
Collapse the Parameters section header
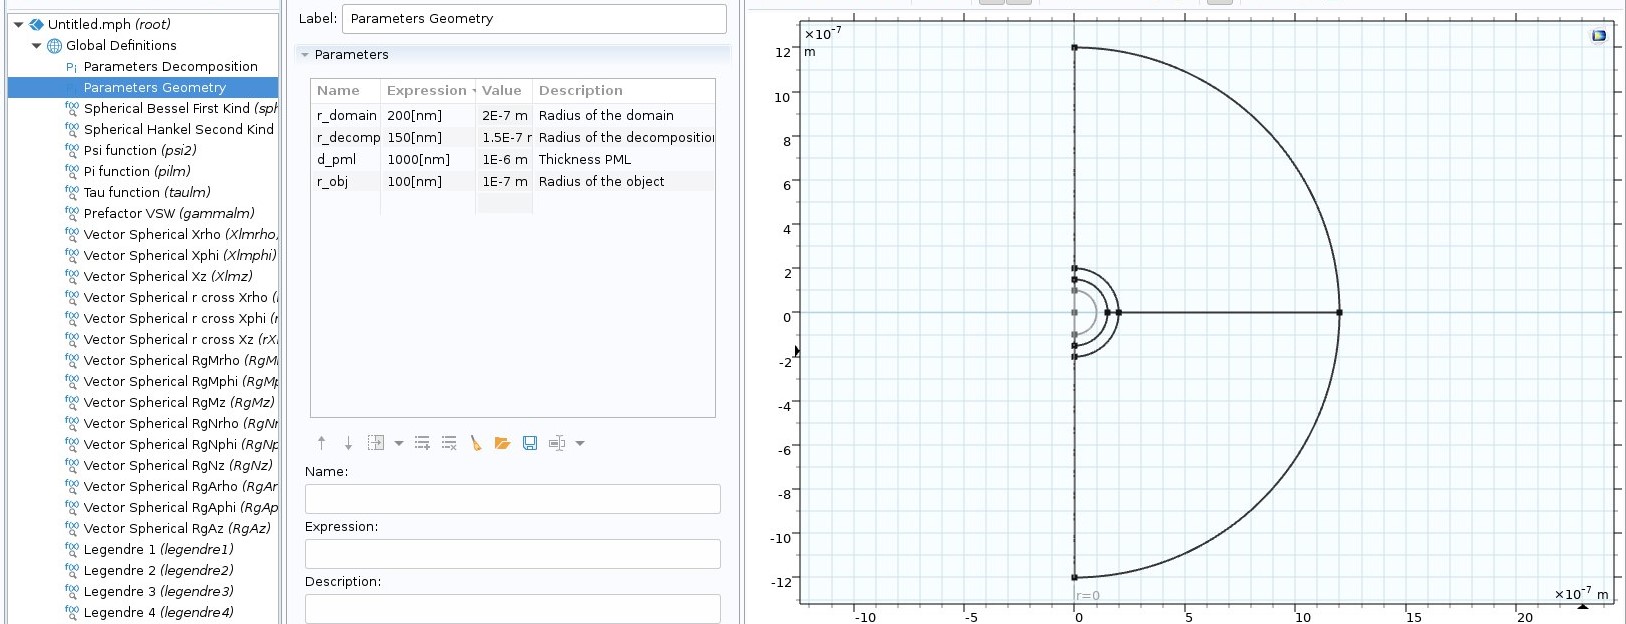point(305,55)
